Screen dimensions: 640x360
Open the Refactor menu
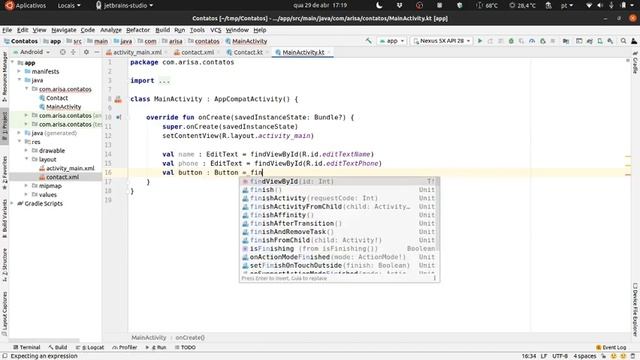[x=138, y=30]
